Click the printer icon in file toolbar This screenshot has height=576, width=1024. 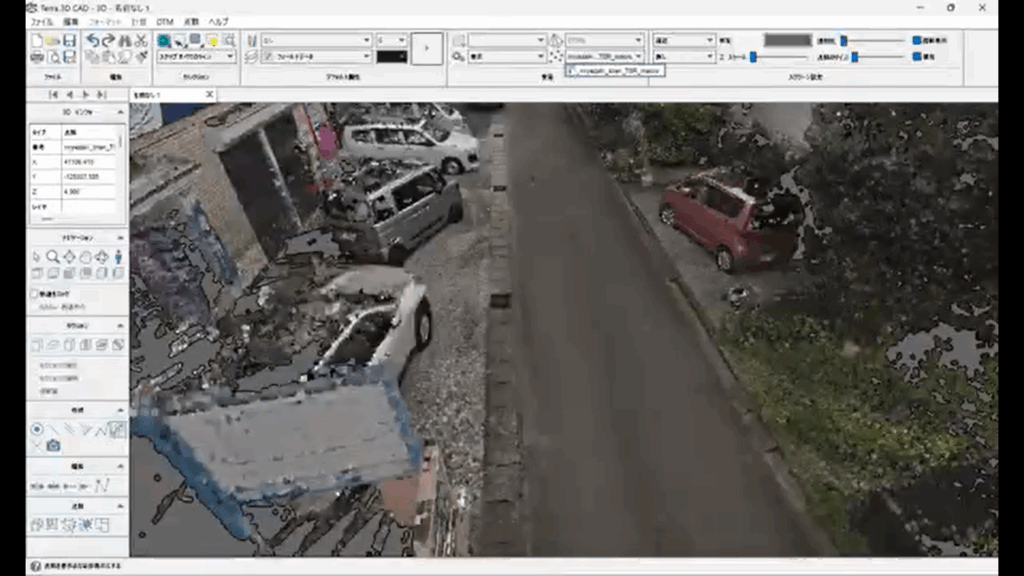37,57
